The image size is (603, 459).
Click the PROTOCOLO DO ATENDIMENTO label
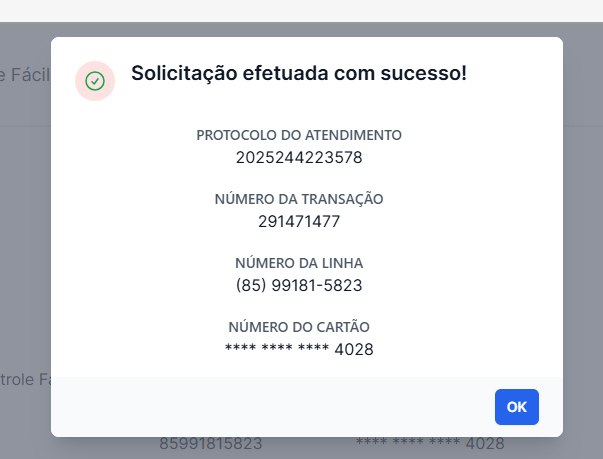point(299,135)
